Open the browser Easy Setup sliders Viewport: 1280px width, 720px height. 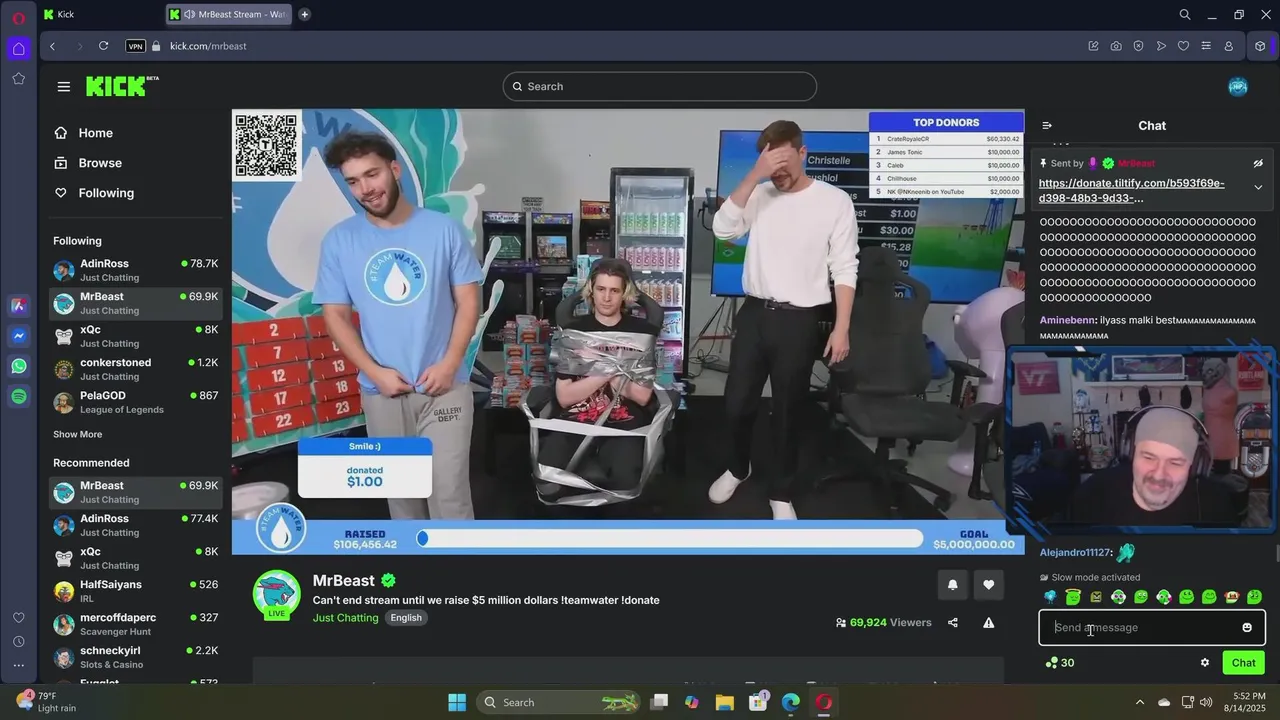[x=1206, y=46]
